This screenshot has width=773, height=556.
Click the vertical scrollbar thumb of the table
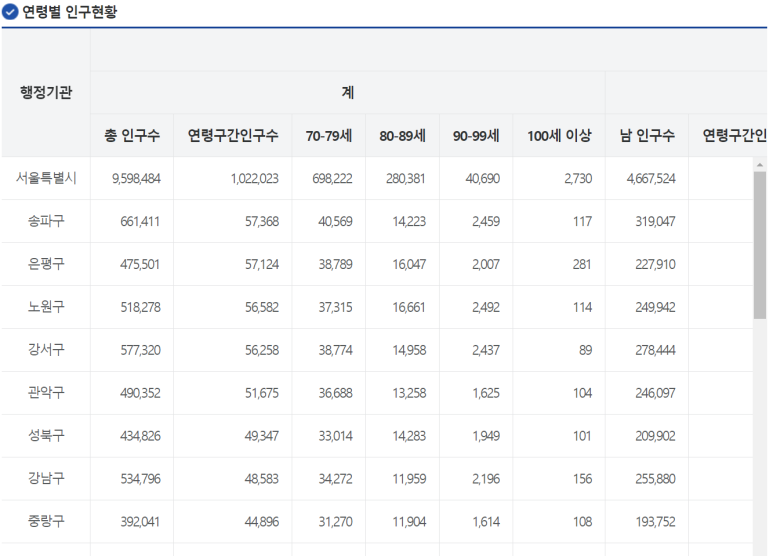point(760,245)
